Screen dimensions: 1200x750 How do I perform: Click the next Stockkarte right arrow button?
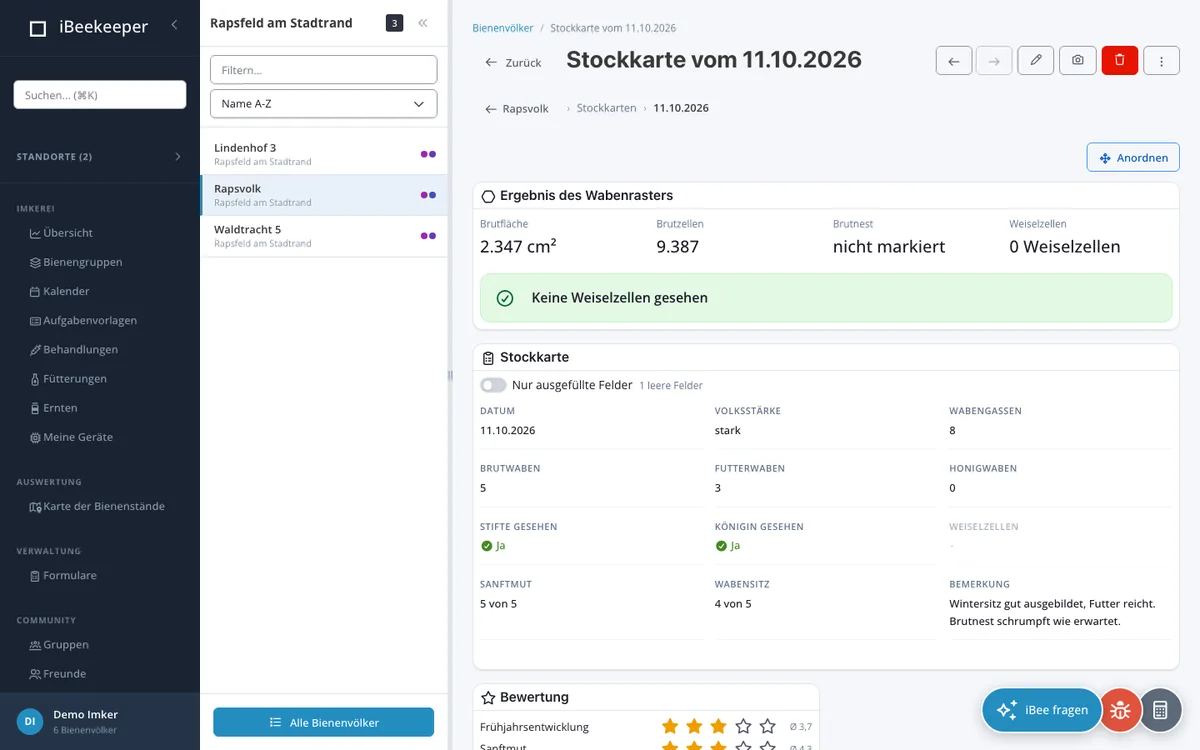click(994, 61)
